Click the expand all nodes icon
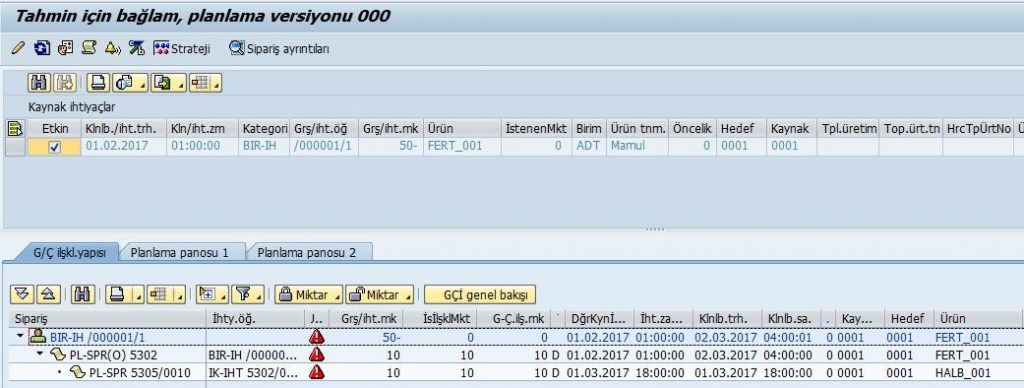The width and height of the screenshot is (1024, 388). pyautogui.click(x=22, y=295)
